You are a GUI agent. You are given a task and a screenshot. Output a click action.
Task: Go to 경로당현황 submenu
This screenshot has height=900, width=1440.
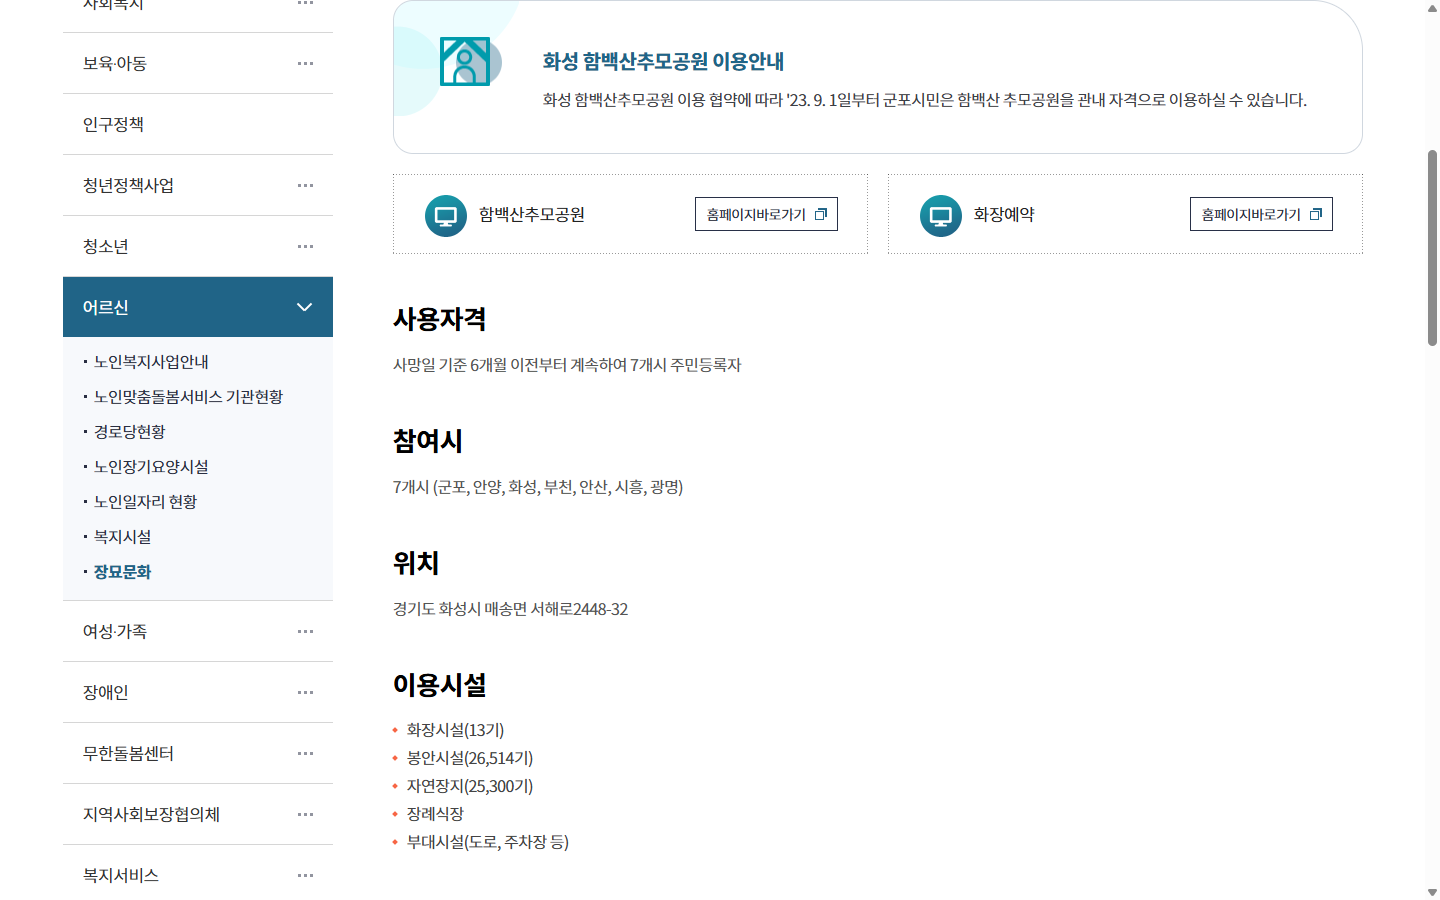tap(130, 432)
